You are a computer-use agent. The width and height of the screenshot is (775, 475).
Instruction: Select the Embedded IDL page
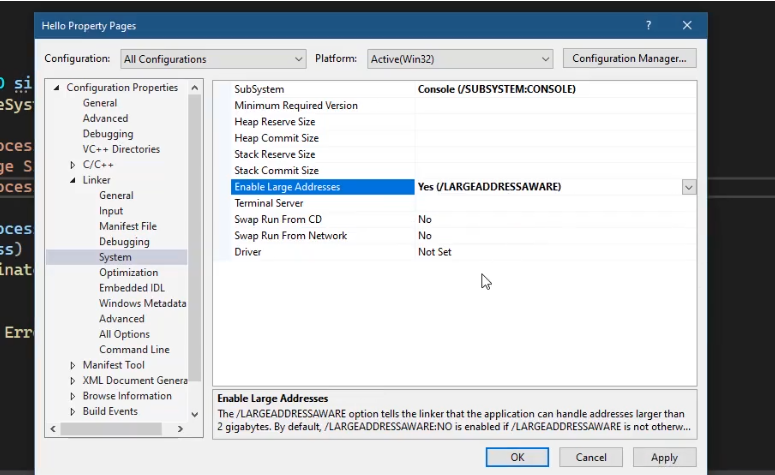(131, 288)
